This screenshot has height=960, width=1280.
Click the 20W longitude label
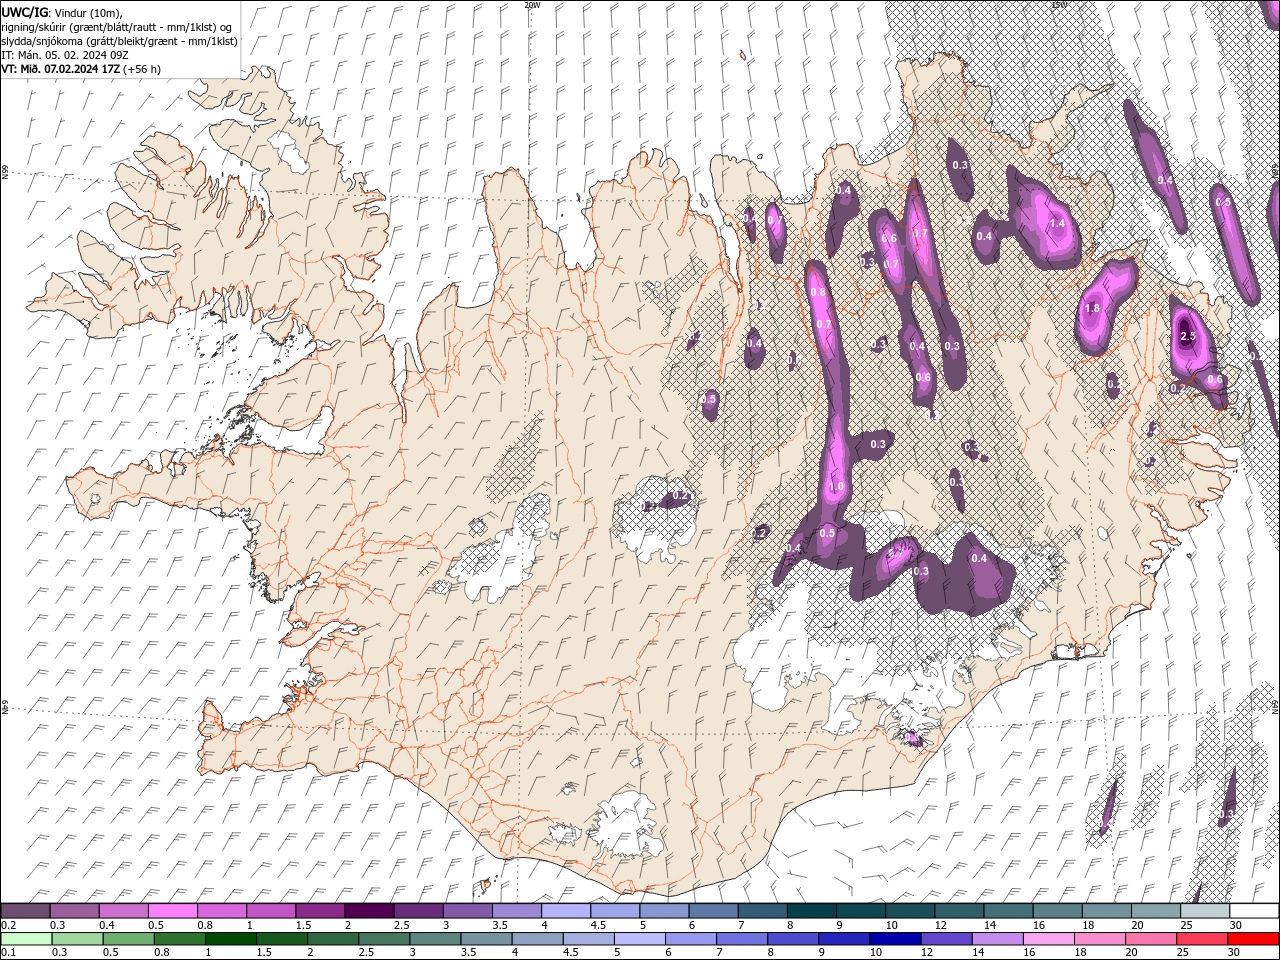[x=532, y=5]
